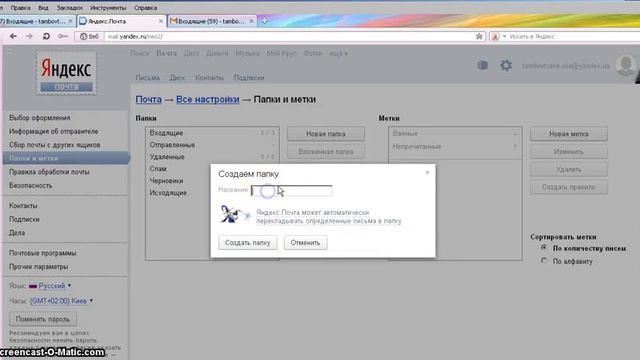
Task: Open the Правка menu
Action: point(20,8)
